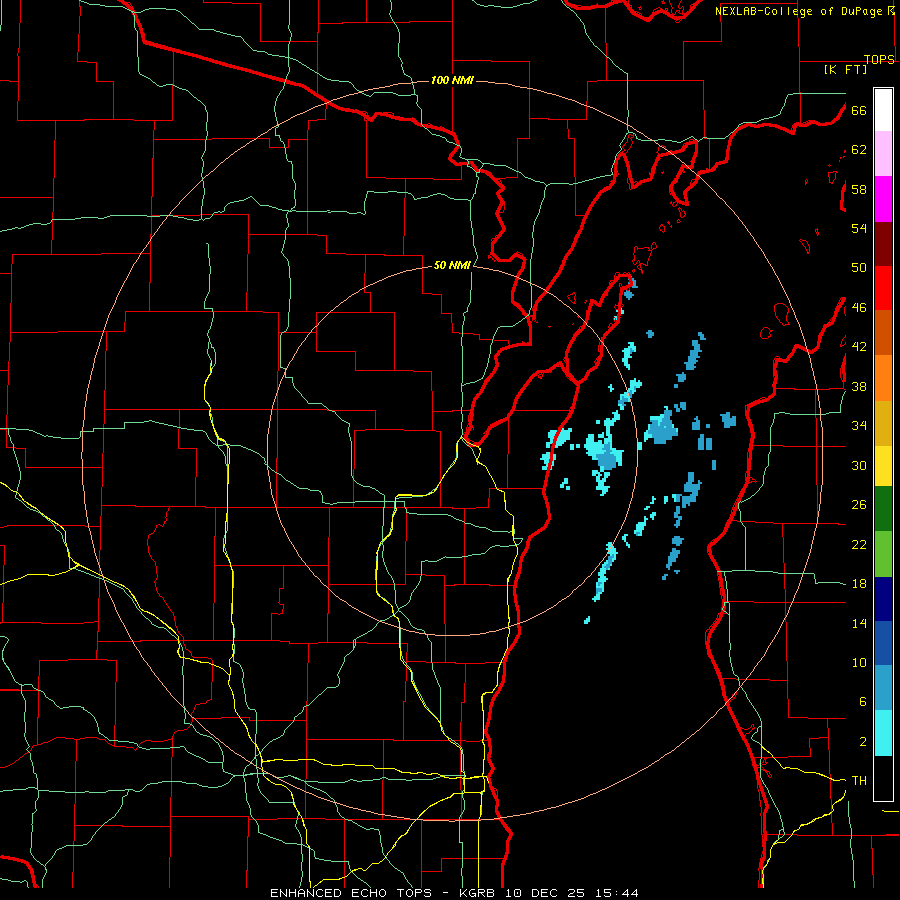Click the 'NEXLAB-College of DuPage' credit text
Image resolution: width=900 pixels, height=900 pixels.
point(798,11)
